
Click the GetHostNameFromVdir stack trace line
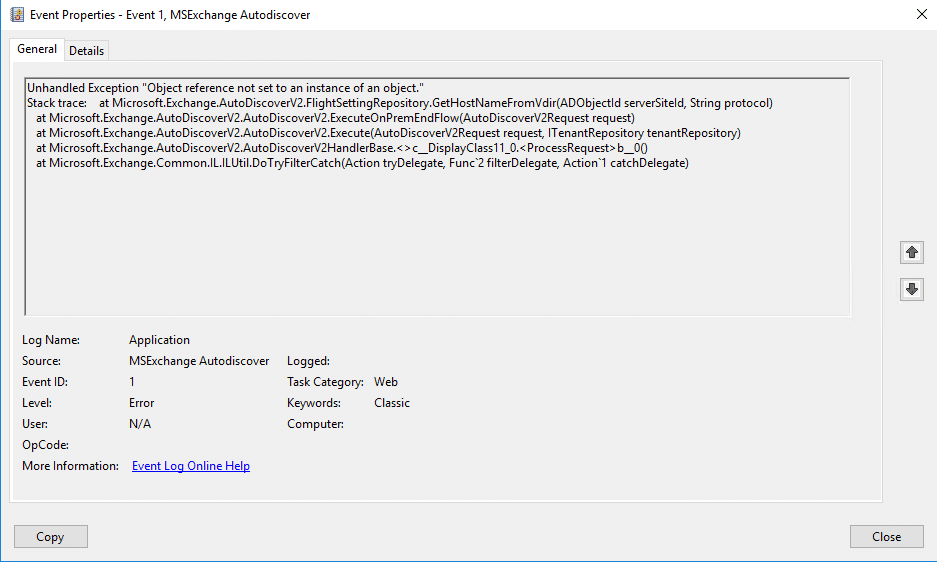[400, 103]
